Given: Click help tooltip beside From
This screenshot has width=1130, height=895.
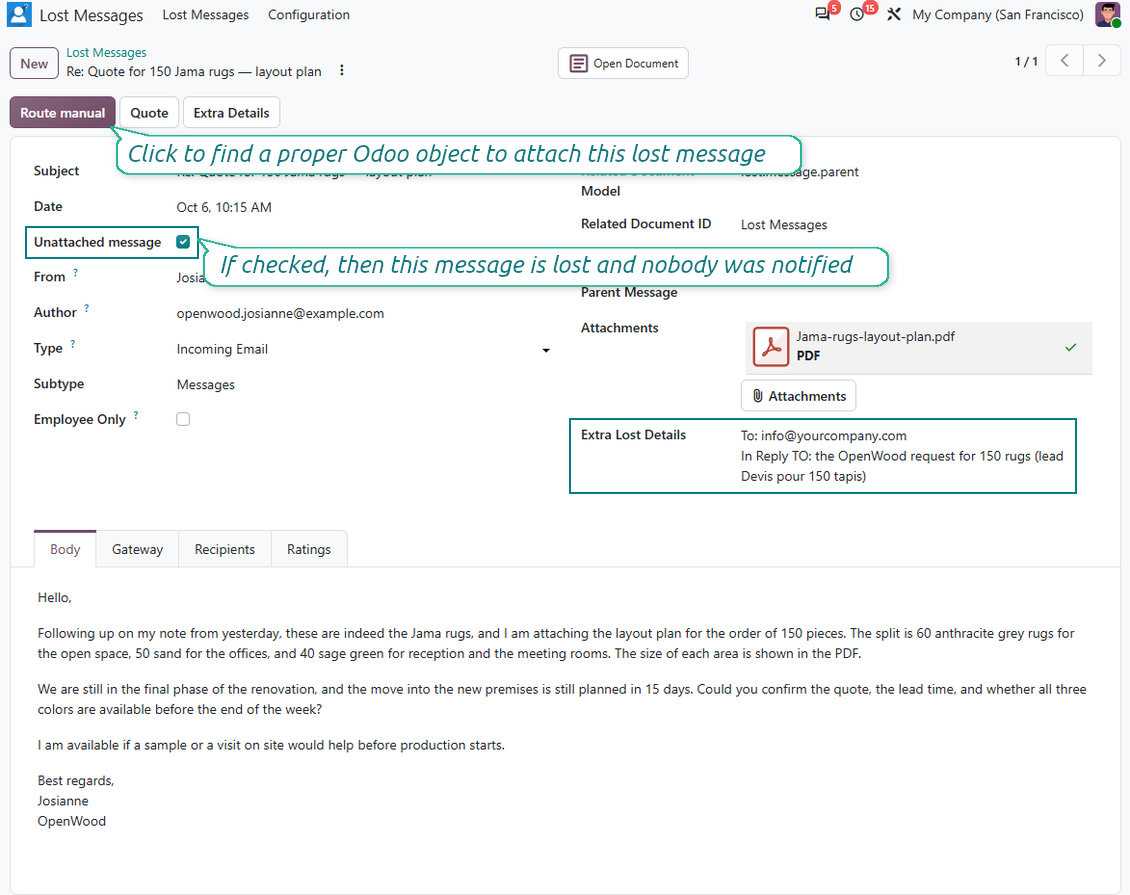Looking at the screenshot, I should (x=75, y=272).
